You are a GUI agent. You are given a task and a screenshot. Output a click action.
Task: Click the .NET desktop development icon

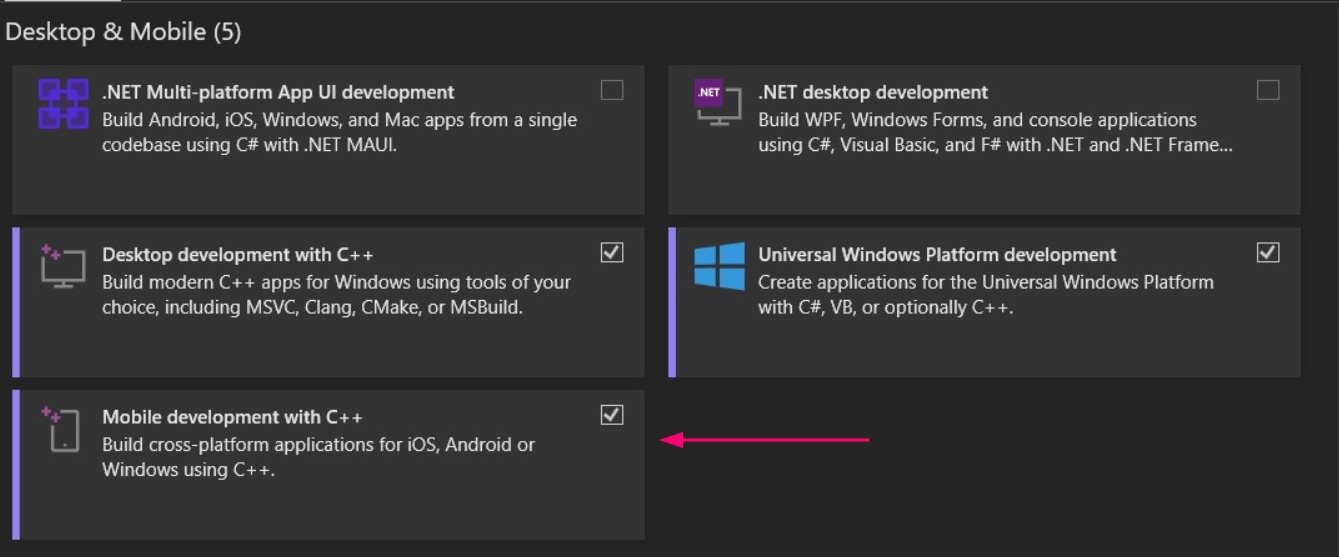click(718, 104)
